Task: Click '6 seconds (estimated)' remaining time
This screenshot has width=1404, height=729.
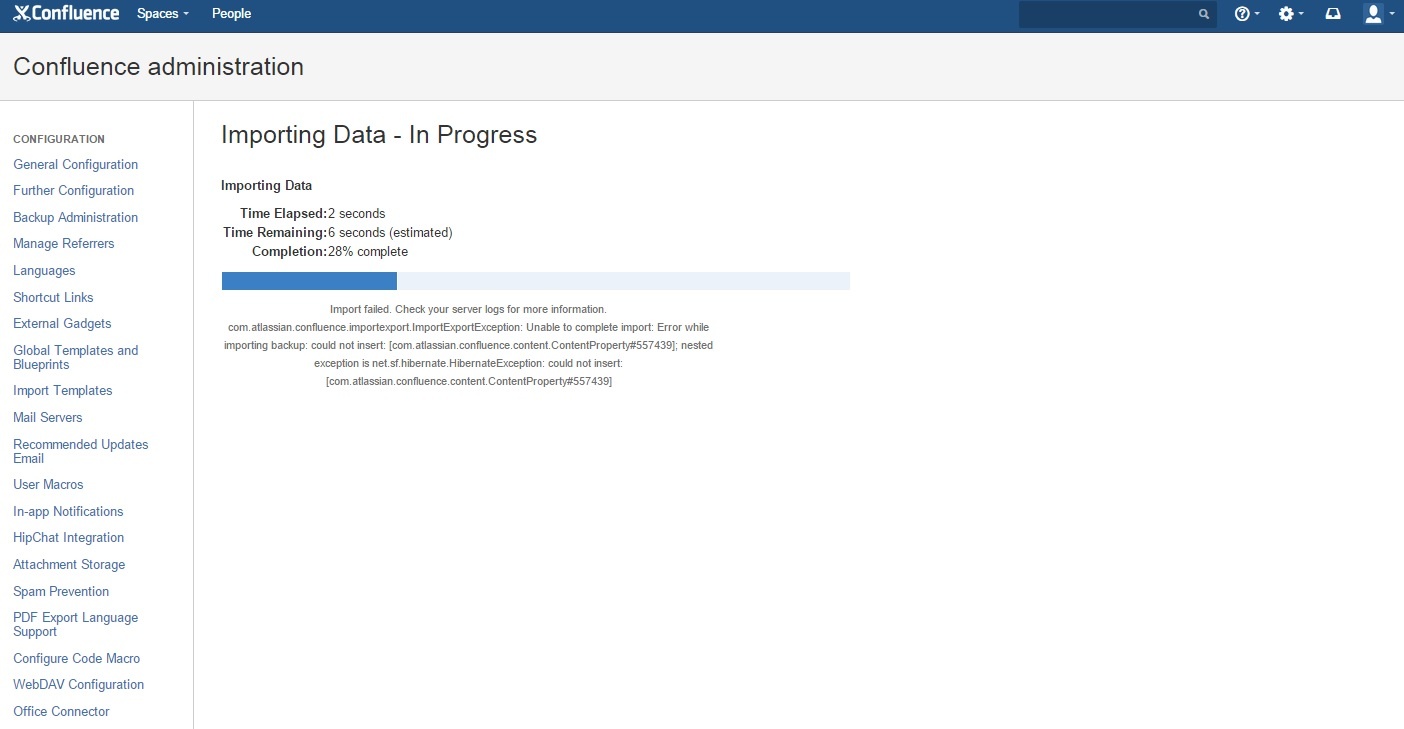Action: coord(390,232)
